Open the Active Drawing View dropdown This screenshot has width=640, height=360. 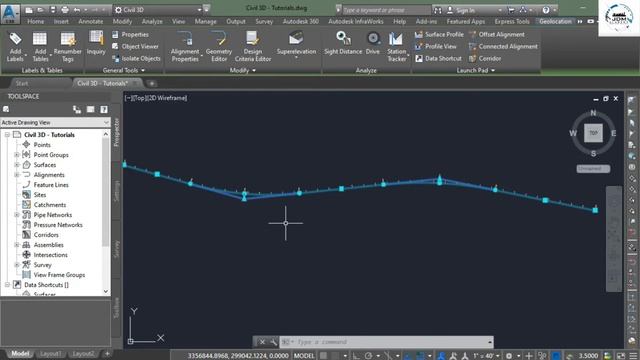pos(55,122)
